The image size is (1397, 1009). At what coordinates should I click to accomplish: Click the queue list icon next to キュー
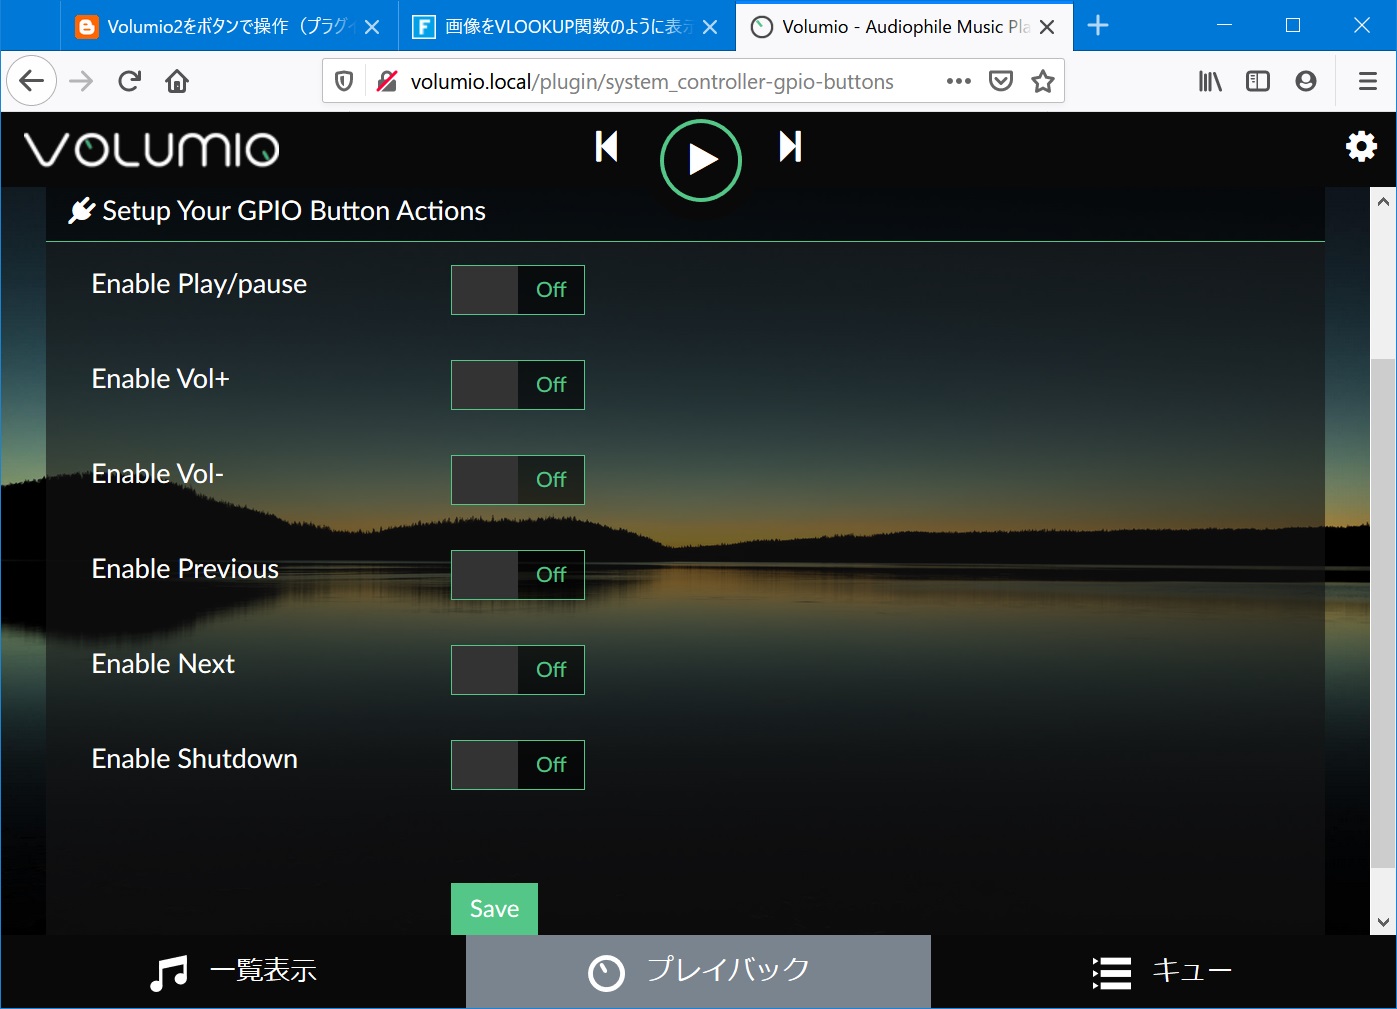pos(1110,970)
